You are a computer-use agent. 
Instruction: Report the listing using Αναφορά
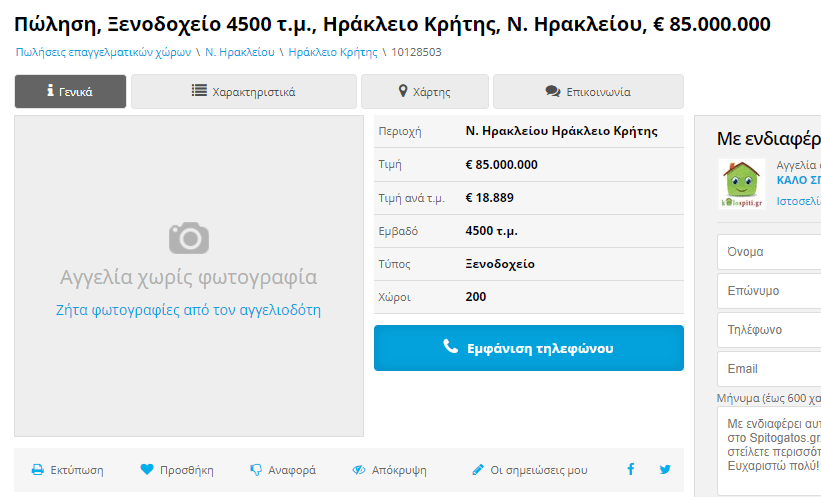tap(283, 470)
